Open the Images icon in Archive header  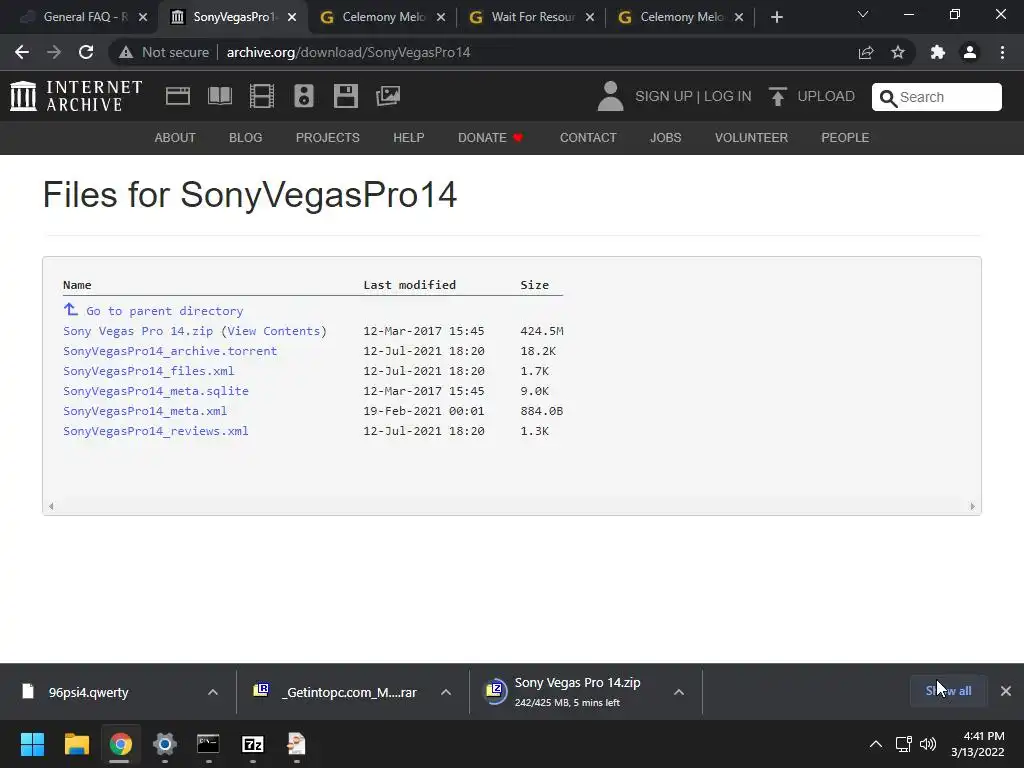pos(388,96)
